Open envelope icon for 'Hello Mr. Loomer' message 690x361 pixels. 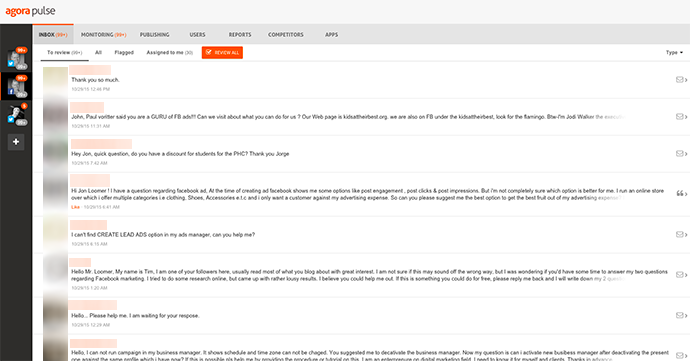point(681,275)
